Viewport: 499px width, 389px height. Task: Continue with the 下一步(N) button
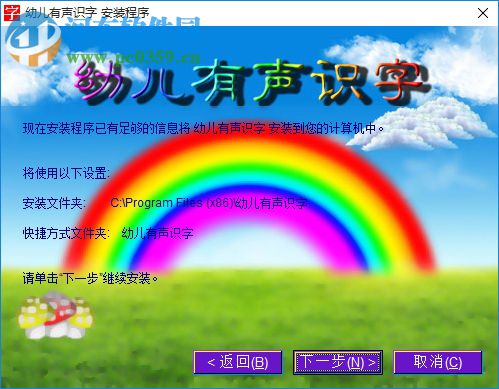pos(338,362)
